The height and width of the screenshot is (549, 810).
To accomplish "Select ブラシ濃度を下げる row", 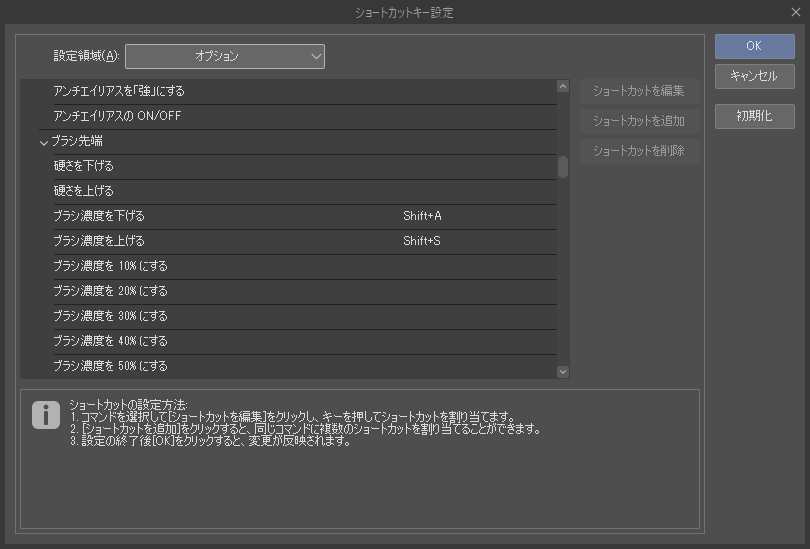I will coord(305,216).
